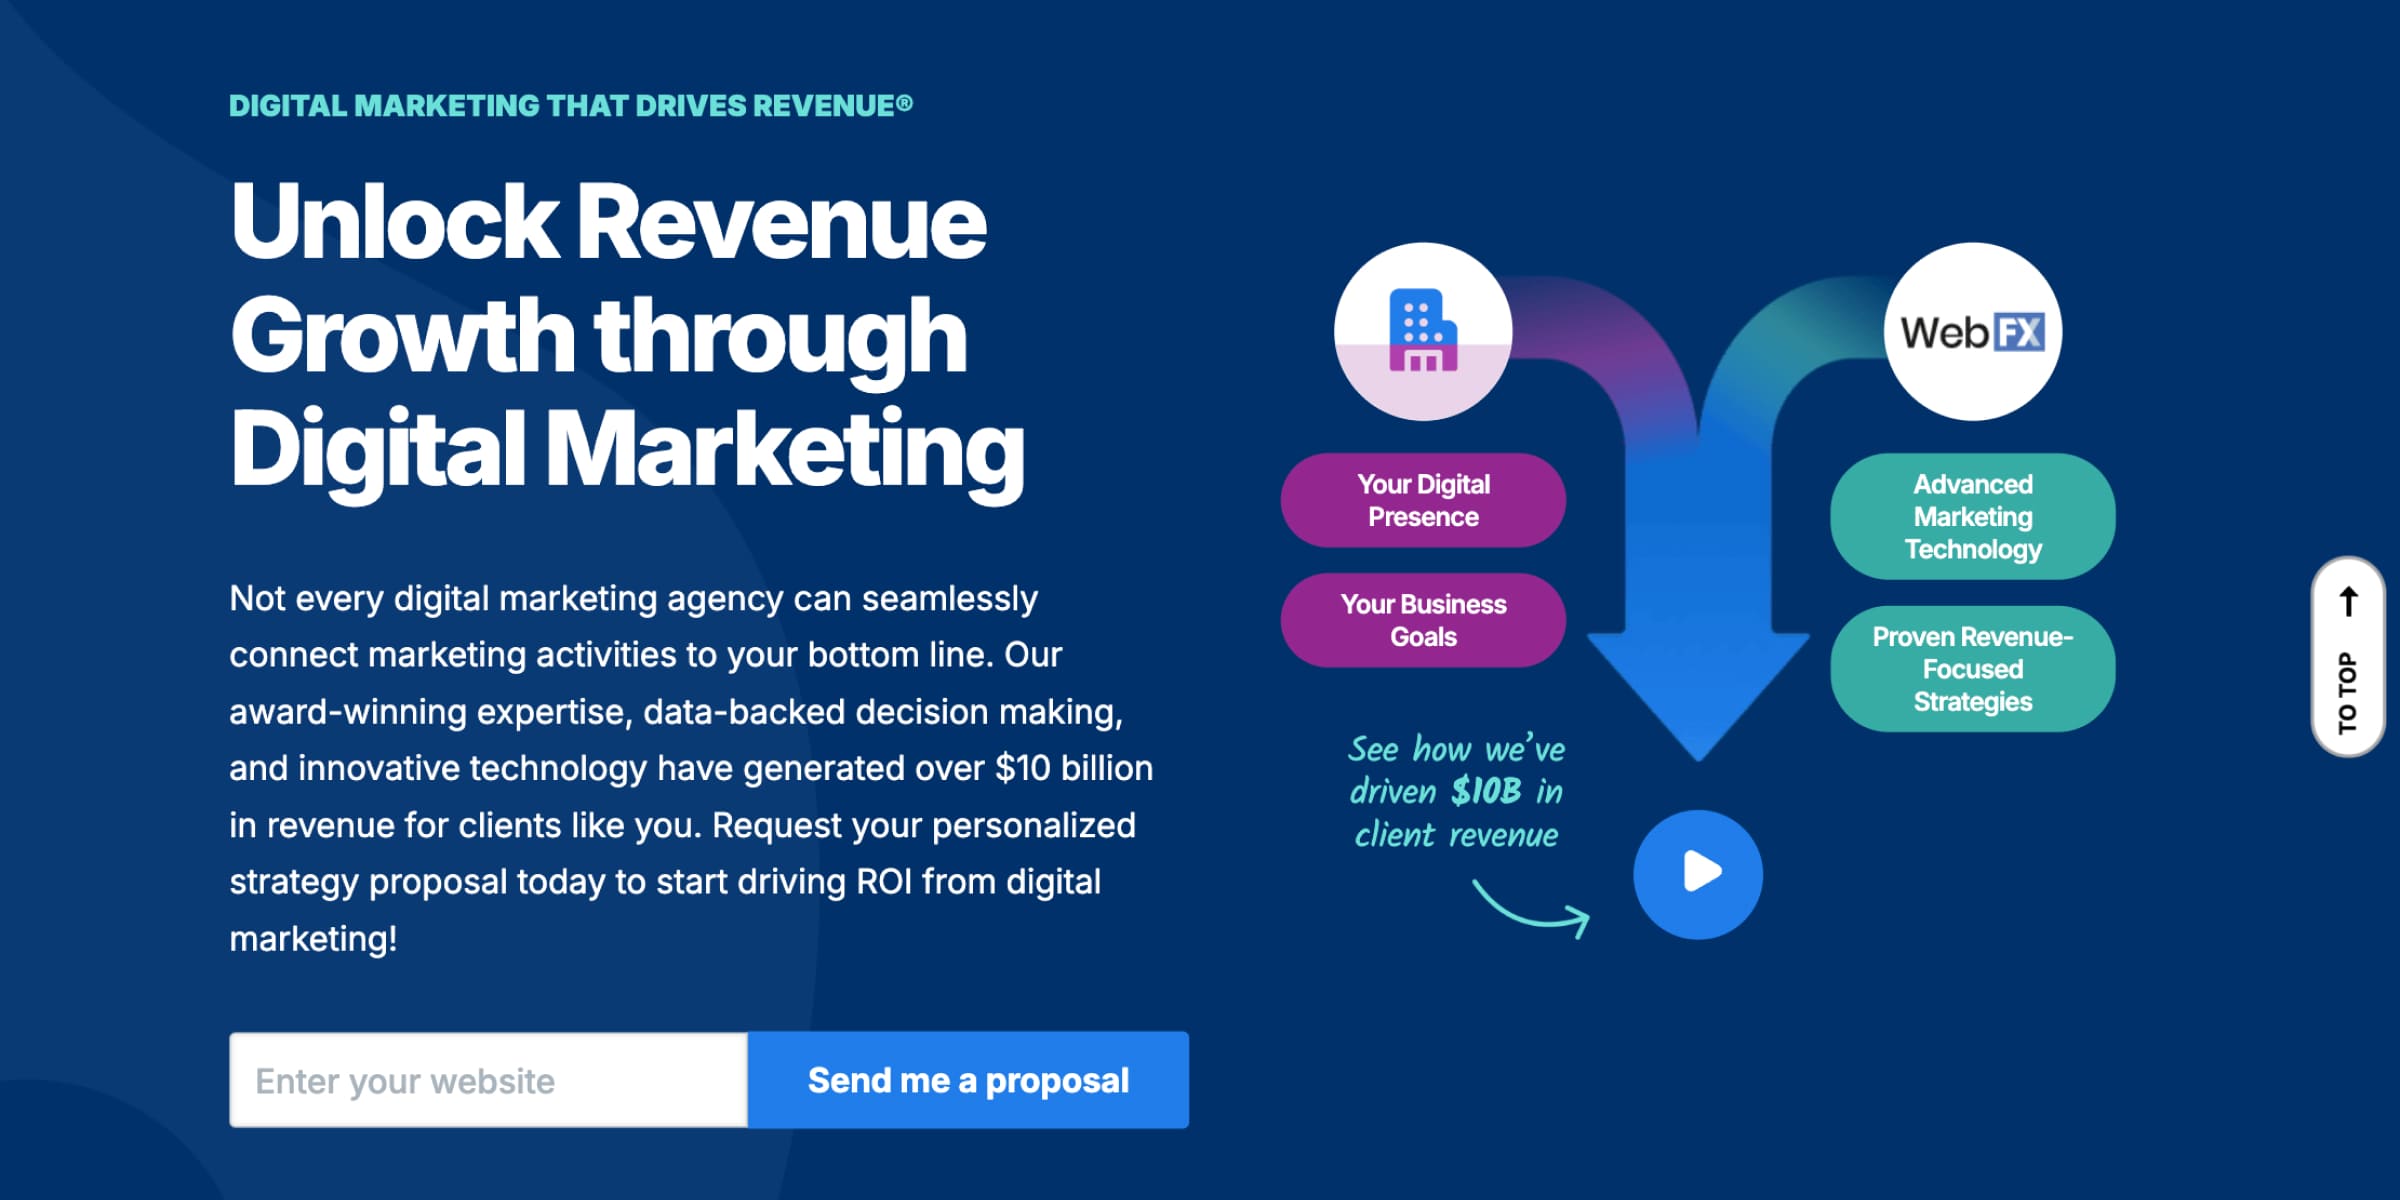
Task: Click the 'Unlock Revenue' headline line
Action: [608, 222]
